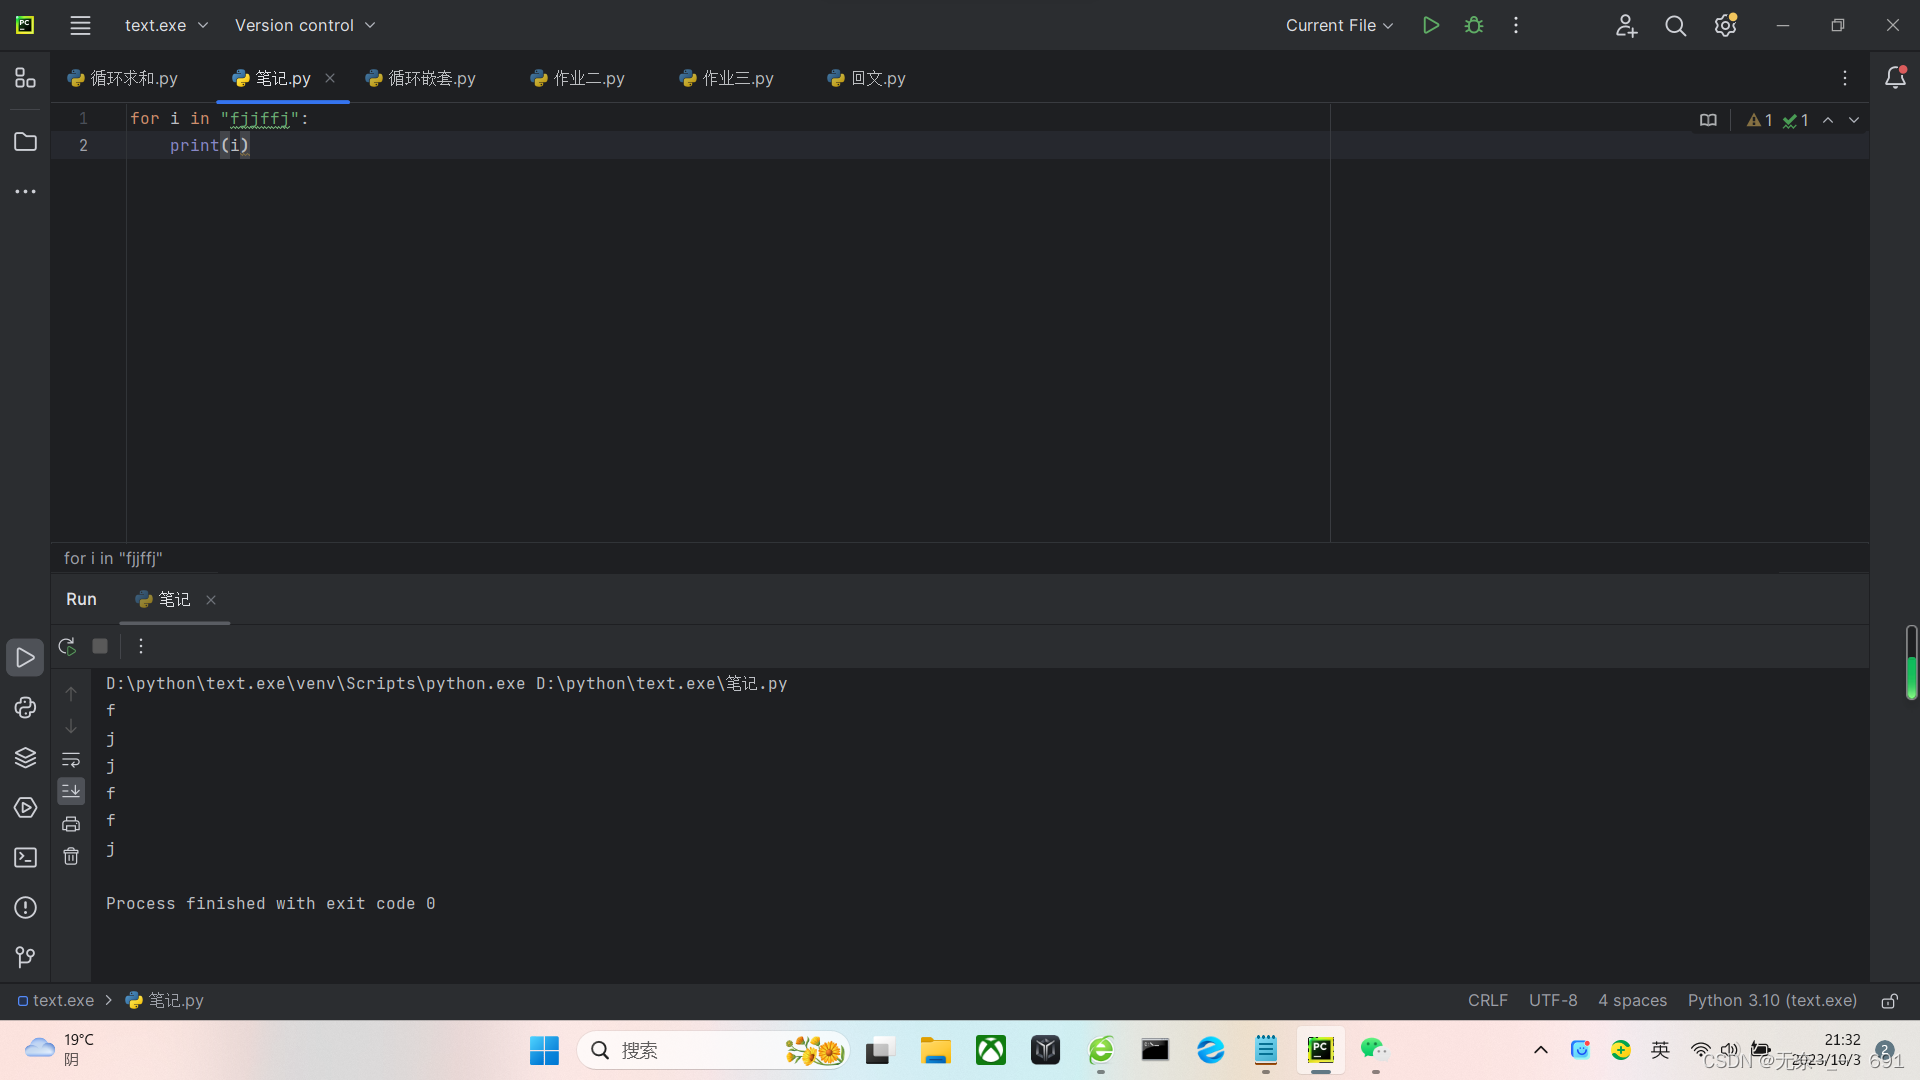Click the Debug bug icon
This screenshot has width=1920, height=1080.
tap(1474, 25)
